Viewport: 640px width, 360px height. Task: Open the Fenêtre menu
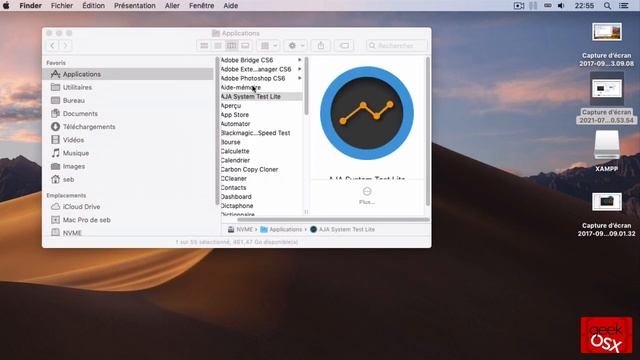point(202,6)
